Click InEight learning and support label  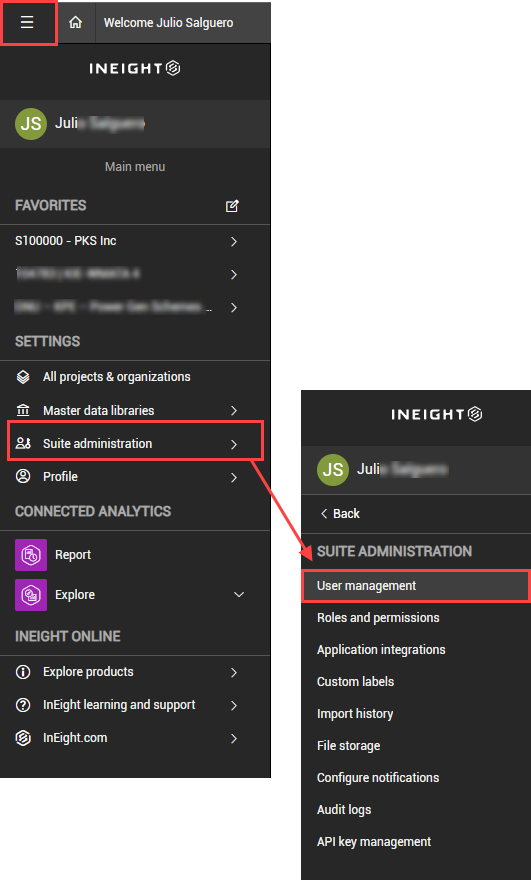pos(119,705)
